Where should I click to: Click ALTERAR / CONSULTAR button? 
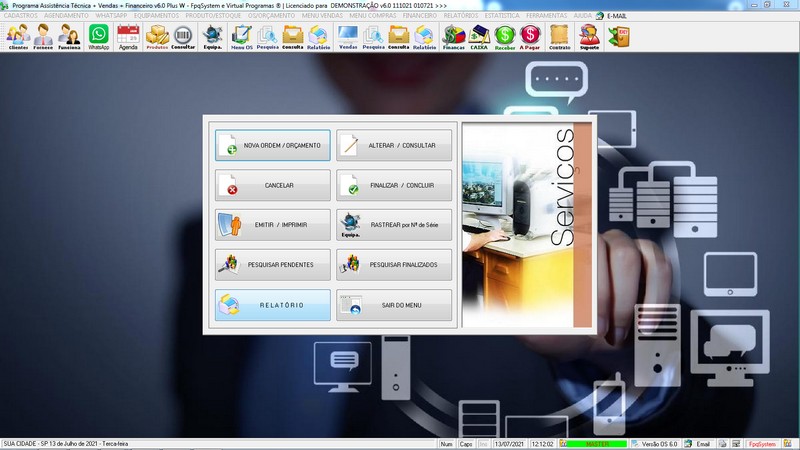click(x=394, y=145)
